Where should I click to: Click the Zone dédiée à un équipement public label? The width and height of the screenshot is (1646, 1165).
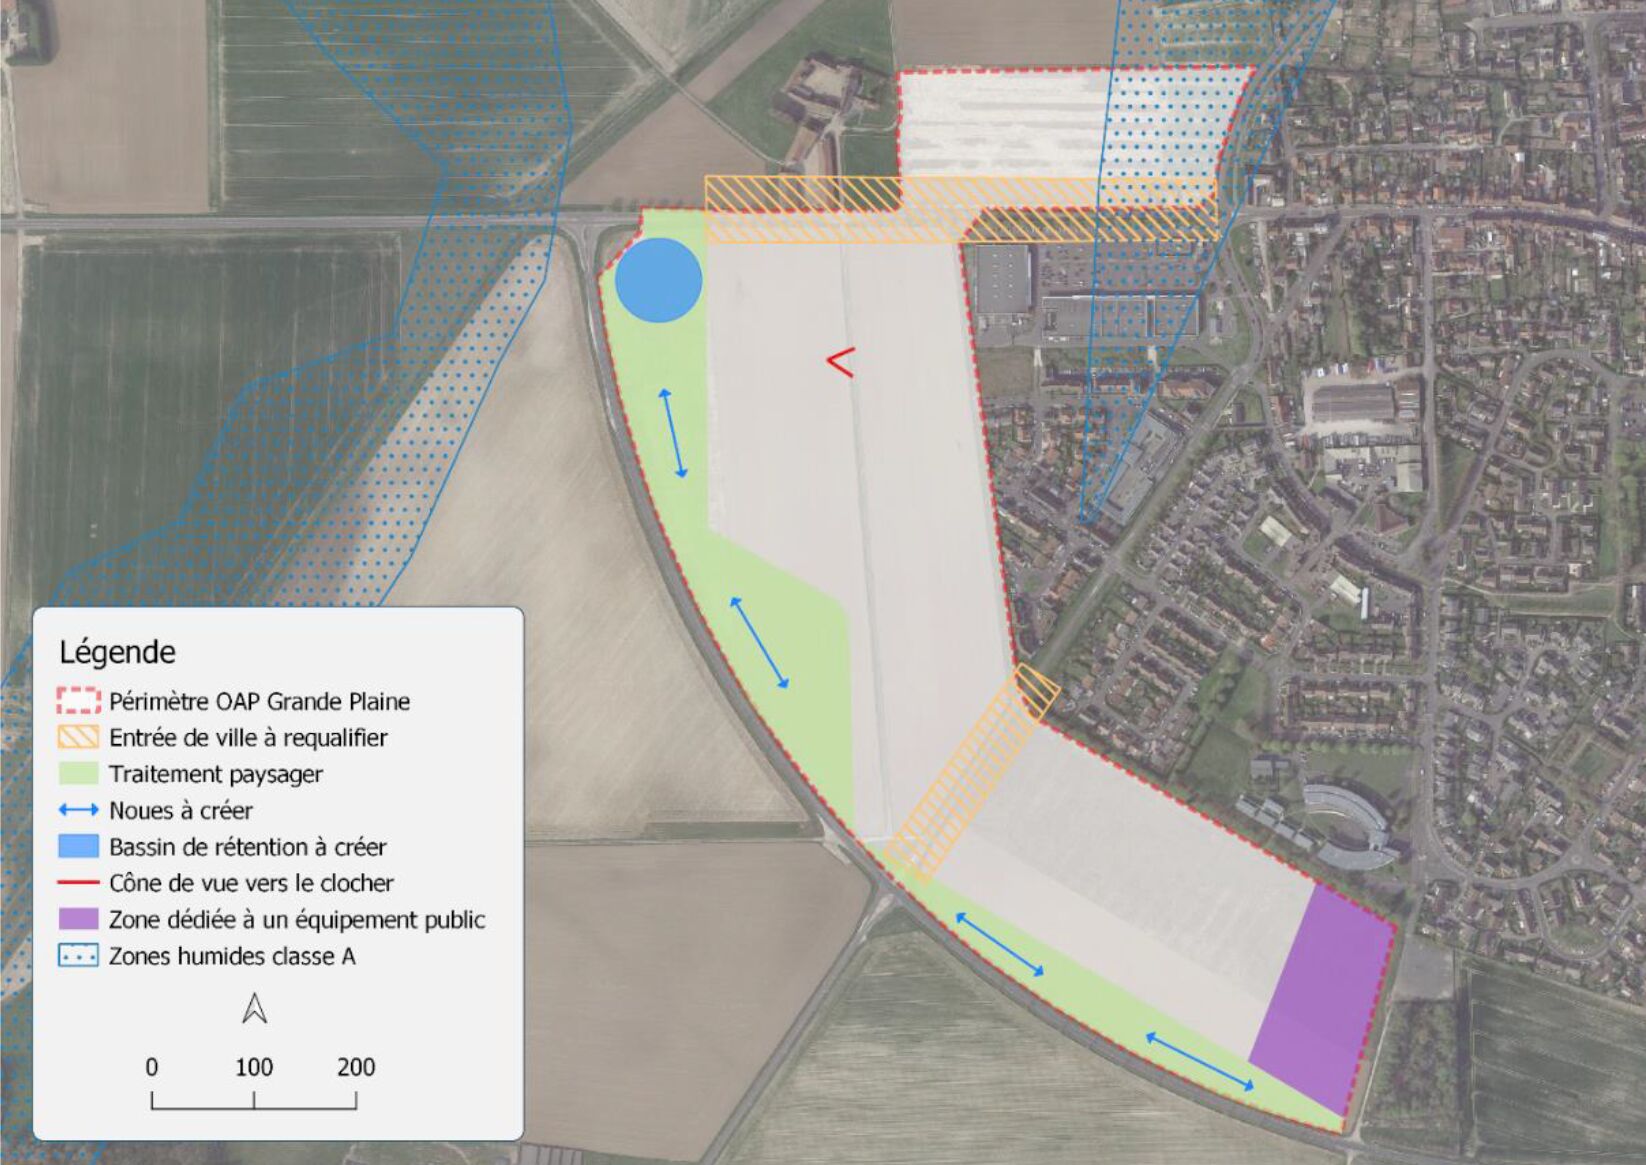(x=297, y=919)
